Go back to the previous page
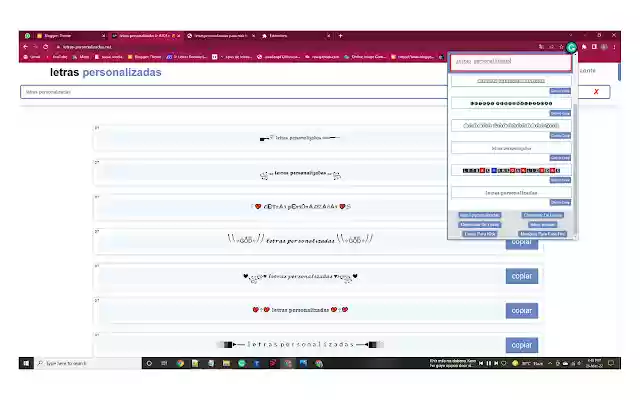 (25, 47)
